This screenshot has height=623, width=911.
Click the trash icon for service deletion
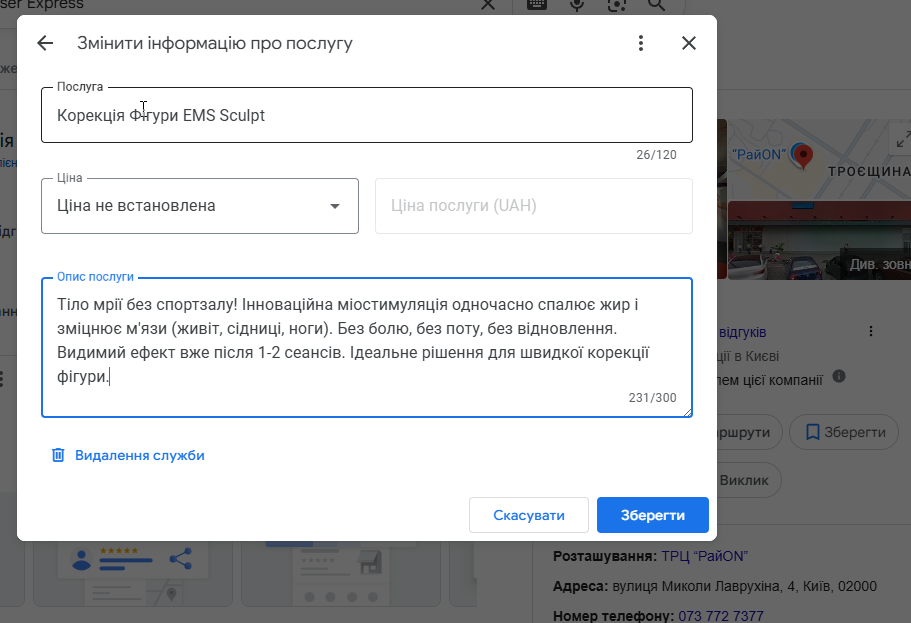[x=58, y=455]
